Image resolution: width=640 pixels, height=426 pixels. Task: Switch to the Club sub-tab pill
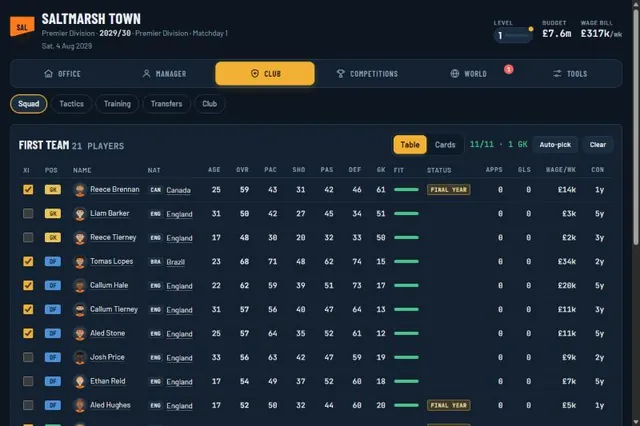pyautogui.click(x=209, y=104)
